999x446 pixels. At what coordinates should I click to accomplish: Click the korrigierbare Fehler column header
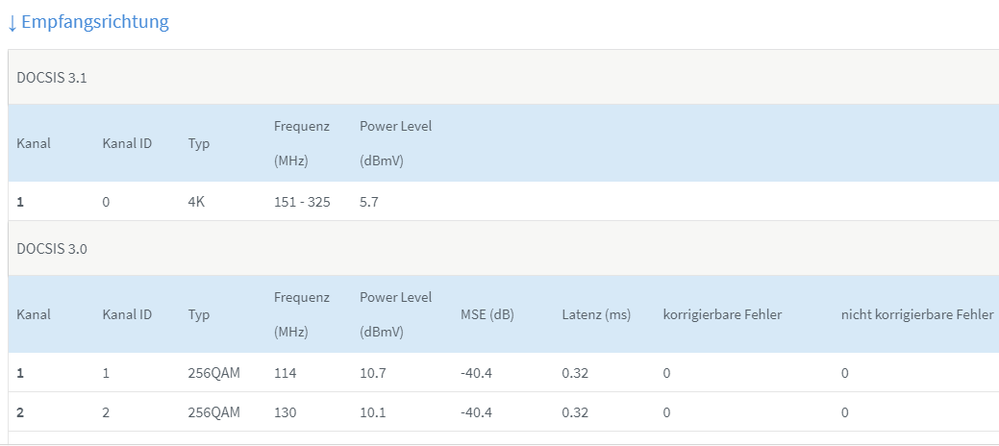click(x=722, y=314)
